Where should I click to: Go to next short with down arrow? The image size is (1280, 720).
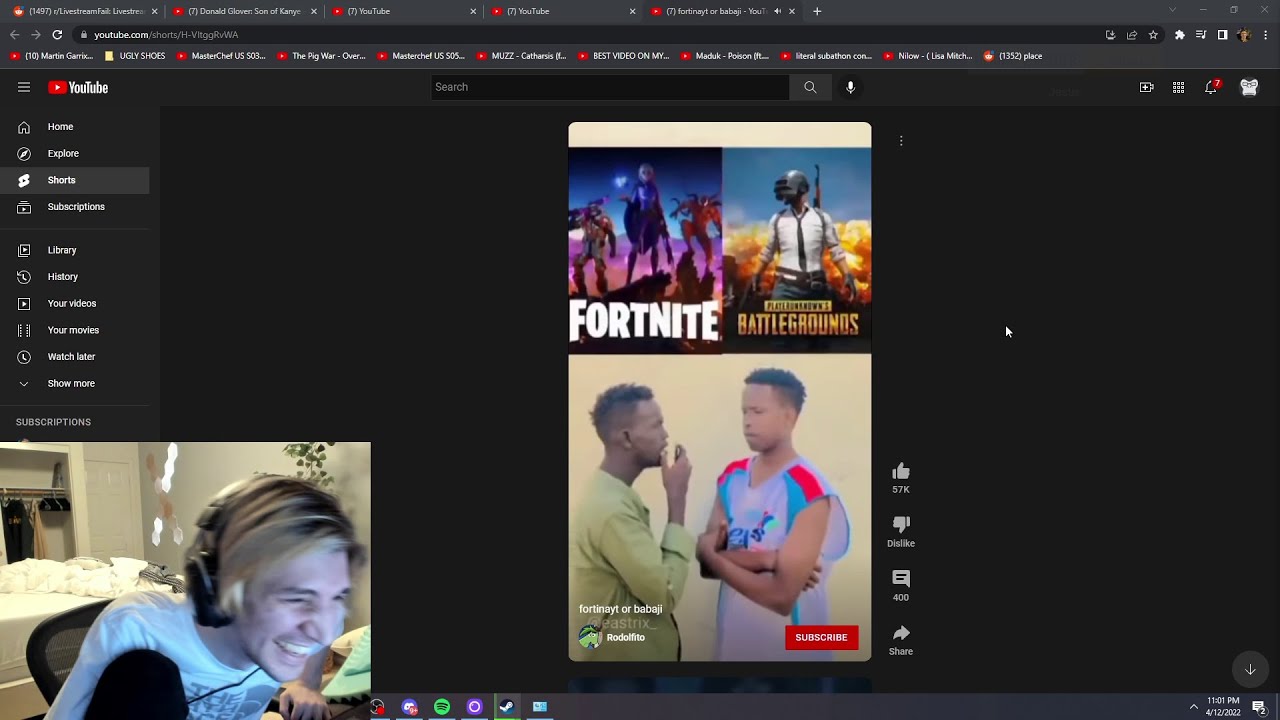coord(1250,669)
